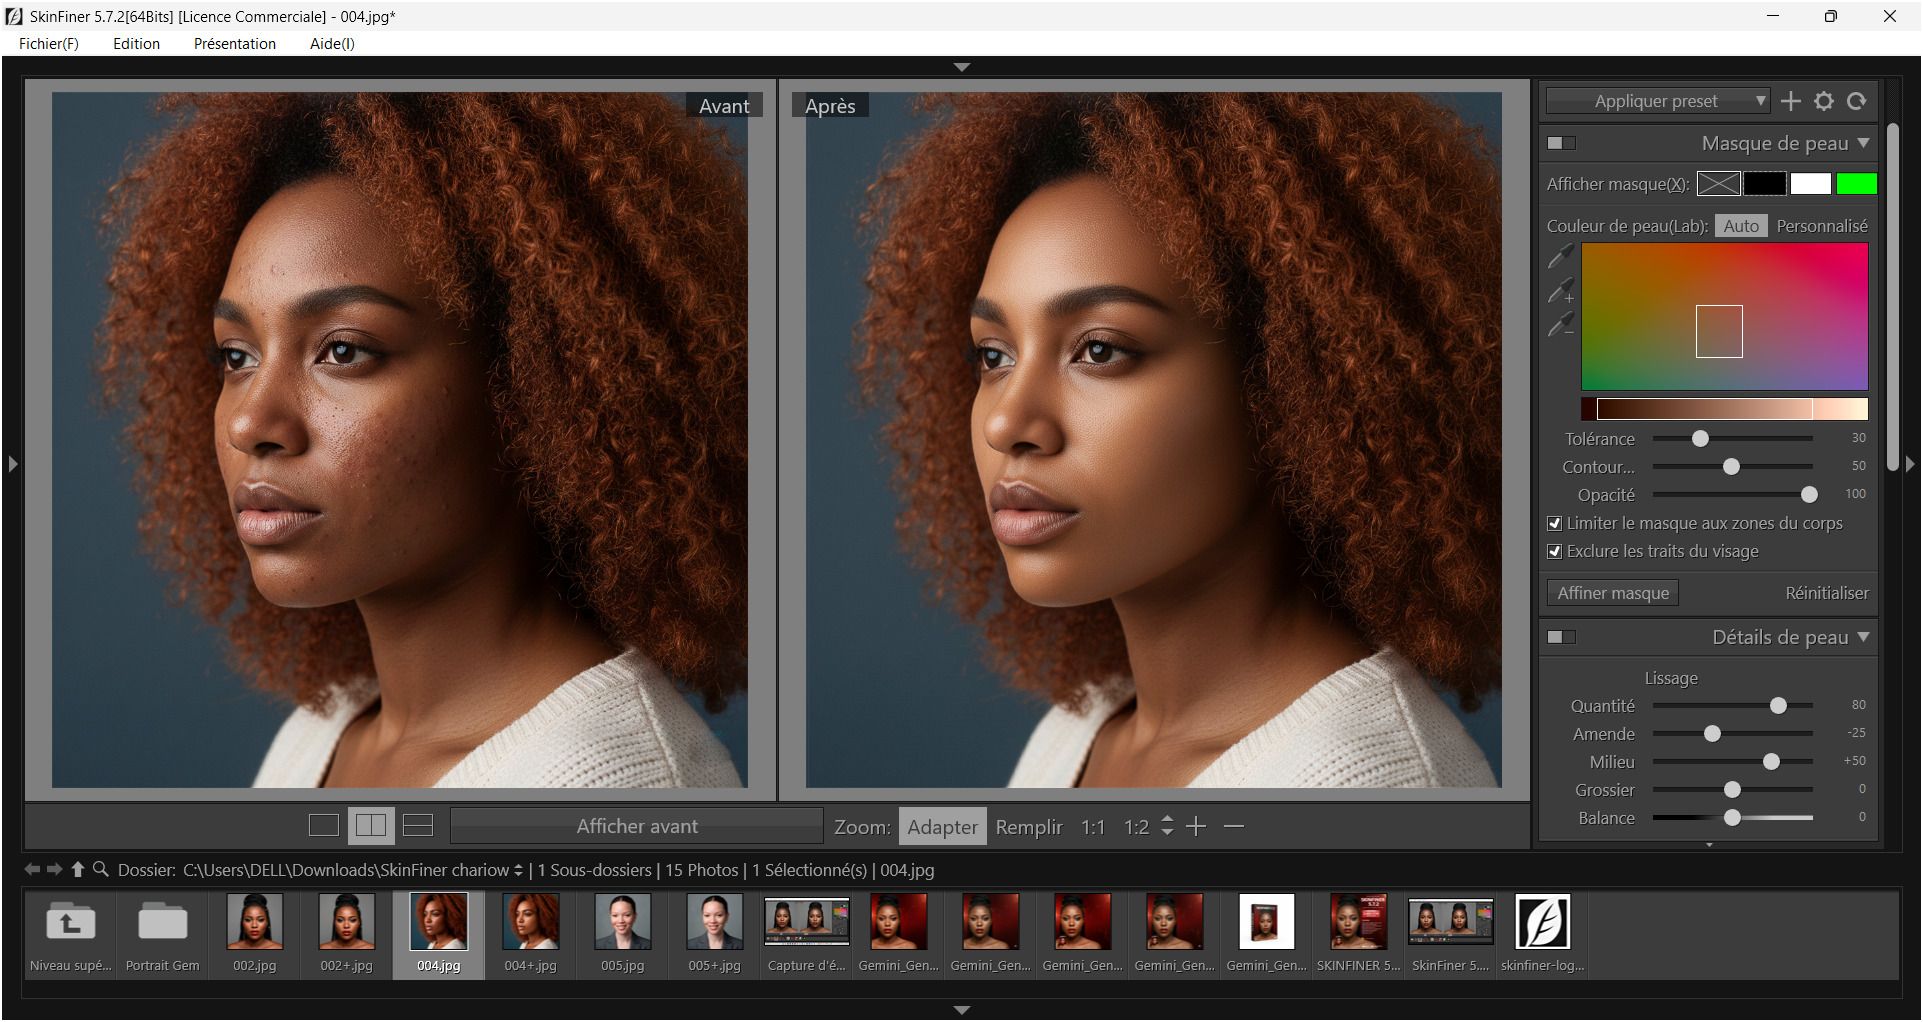Viewport: 1923px width, 1022px height.
Task: Collapse the right side panel arrow
Action: tap(1910, 464)
